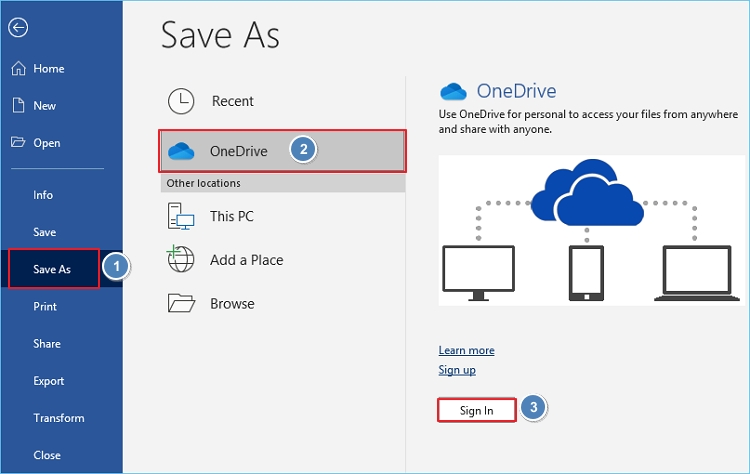Click the Browse label
The image size is (750, 474).
coord(232,304)
